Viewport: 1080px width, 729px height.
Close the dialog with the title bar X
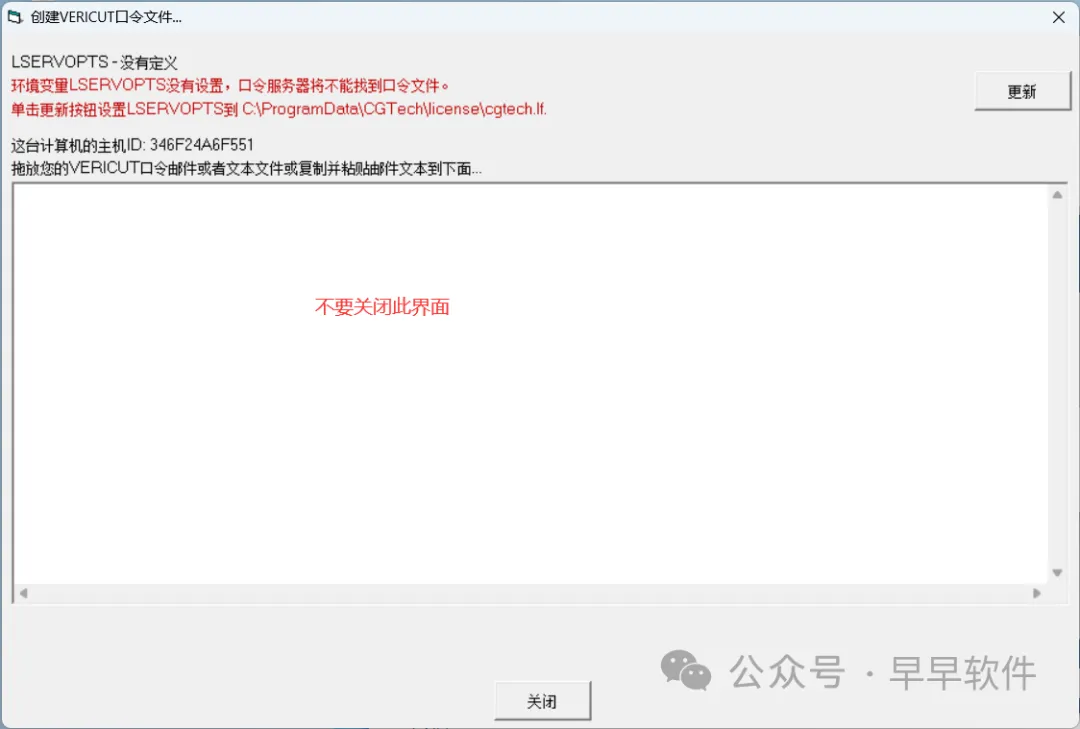pyautogui.click(x=1059, y=17)
